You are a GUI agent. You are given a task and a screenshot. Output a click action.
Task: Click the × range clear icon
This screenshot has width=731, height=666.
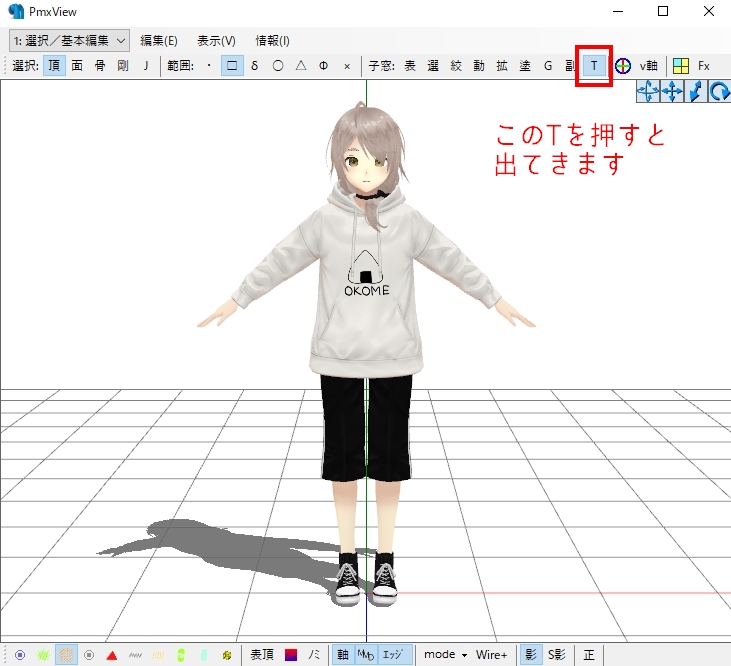coord(347,66)
